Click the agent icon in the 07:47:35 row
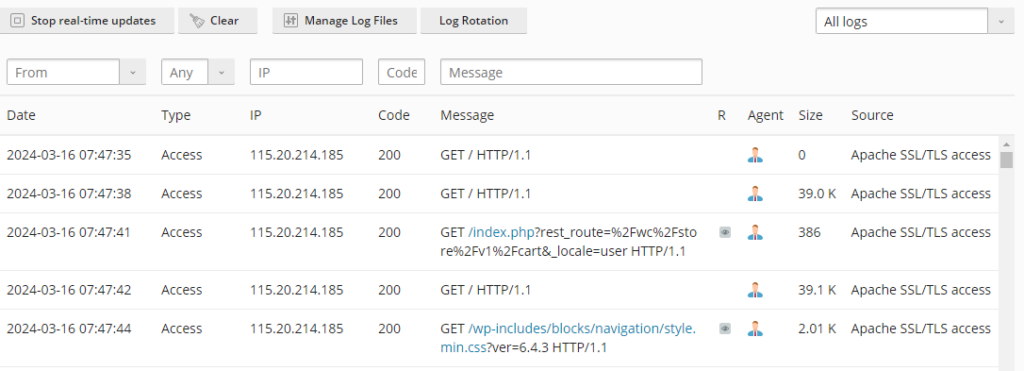Viewport: 1024px width, 371px height. (755, 155)
